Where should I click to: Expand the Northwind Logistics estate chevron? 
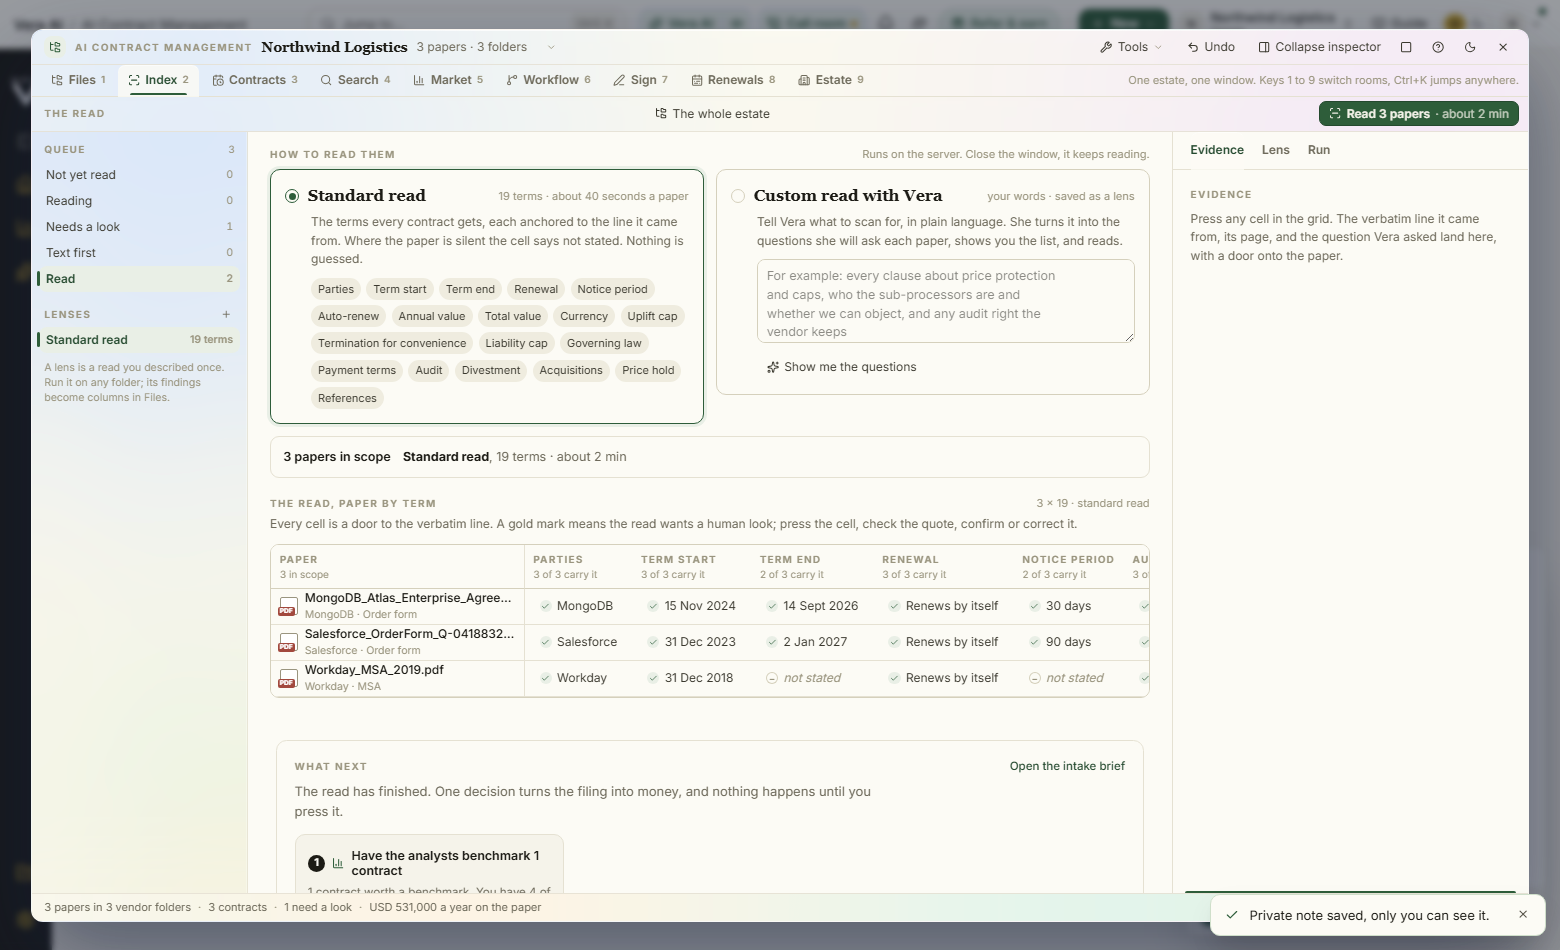click(551, 47)
